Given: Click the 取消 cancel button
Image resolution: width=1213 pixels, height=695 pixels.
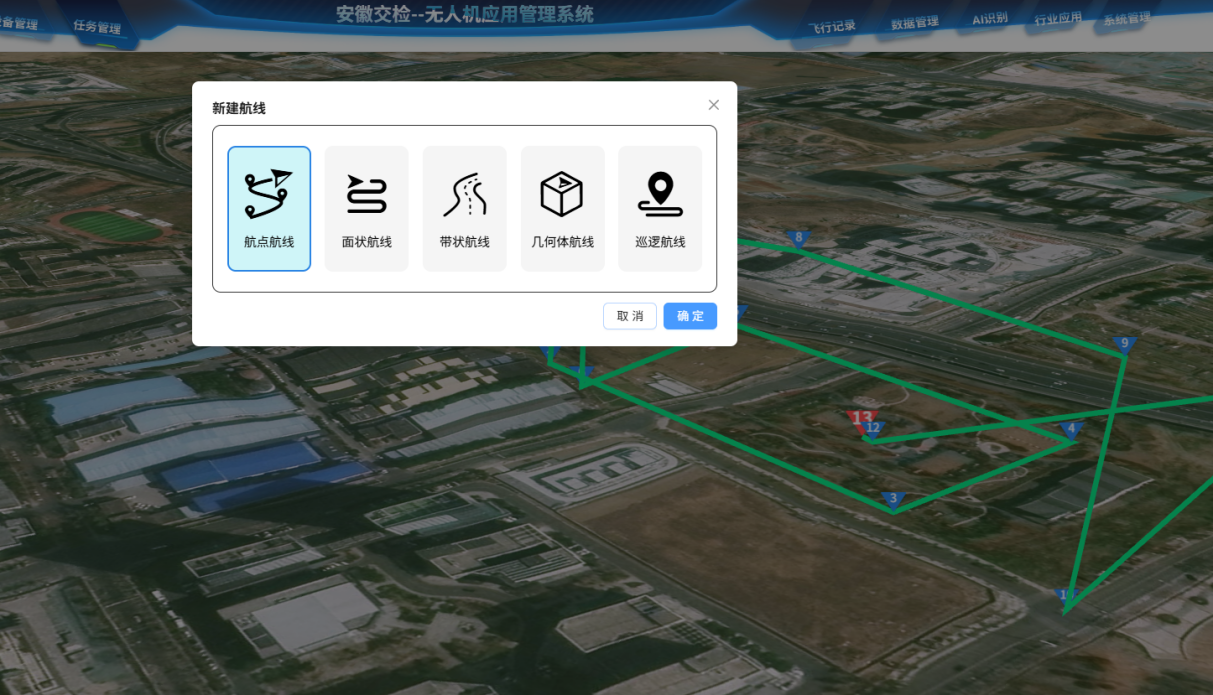Looking at the screenshot, I should (630, 316).
